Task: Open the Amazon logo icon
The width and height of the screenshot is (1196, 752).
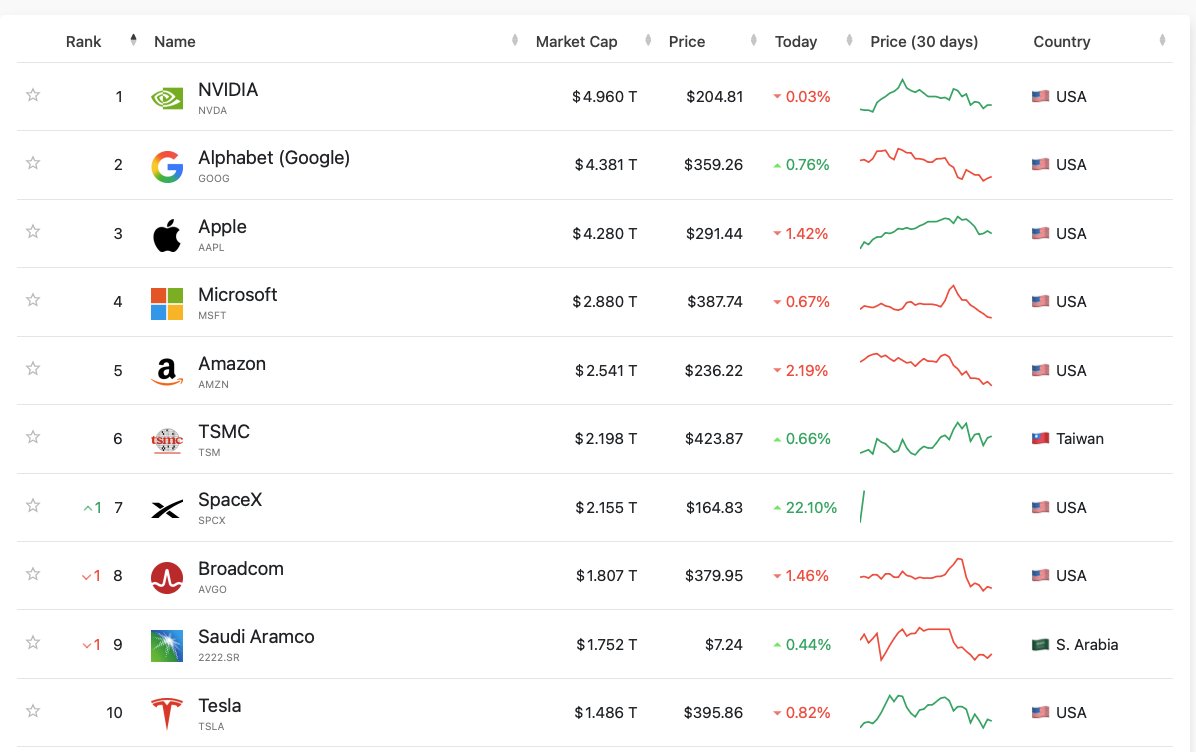Action: point(167,372)
